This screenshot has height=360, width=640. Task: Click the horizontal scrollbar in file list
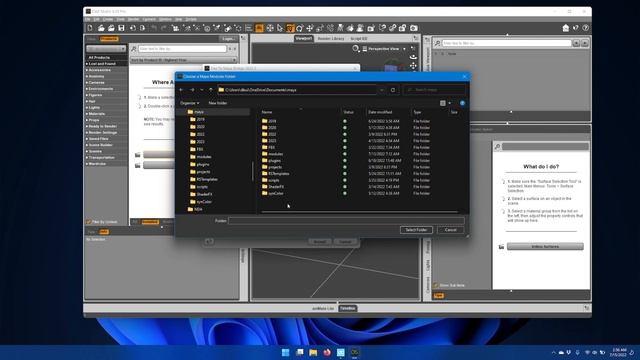coord(359,212)
